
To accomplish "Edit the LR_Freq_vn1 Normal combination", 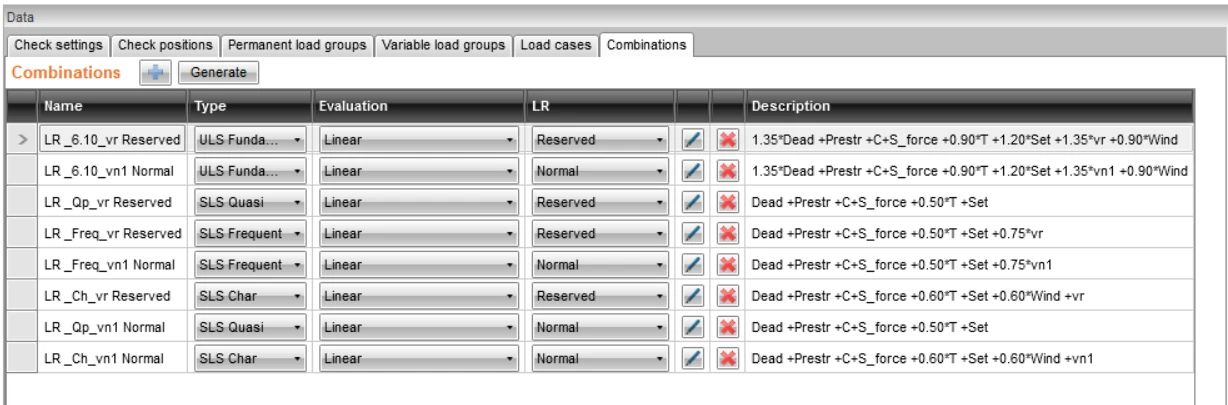I will coord(691,265).
